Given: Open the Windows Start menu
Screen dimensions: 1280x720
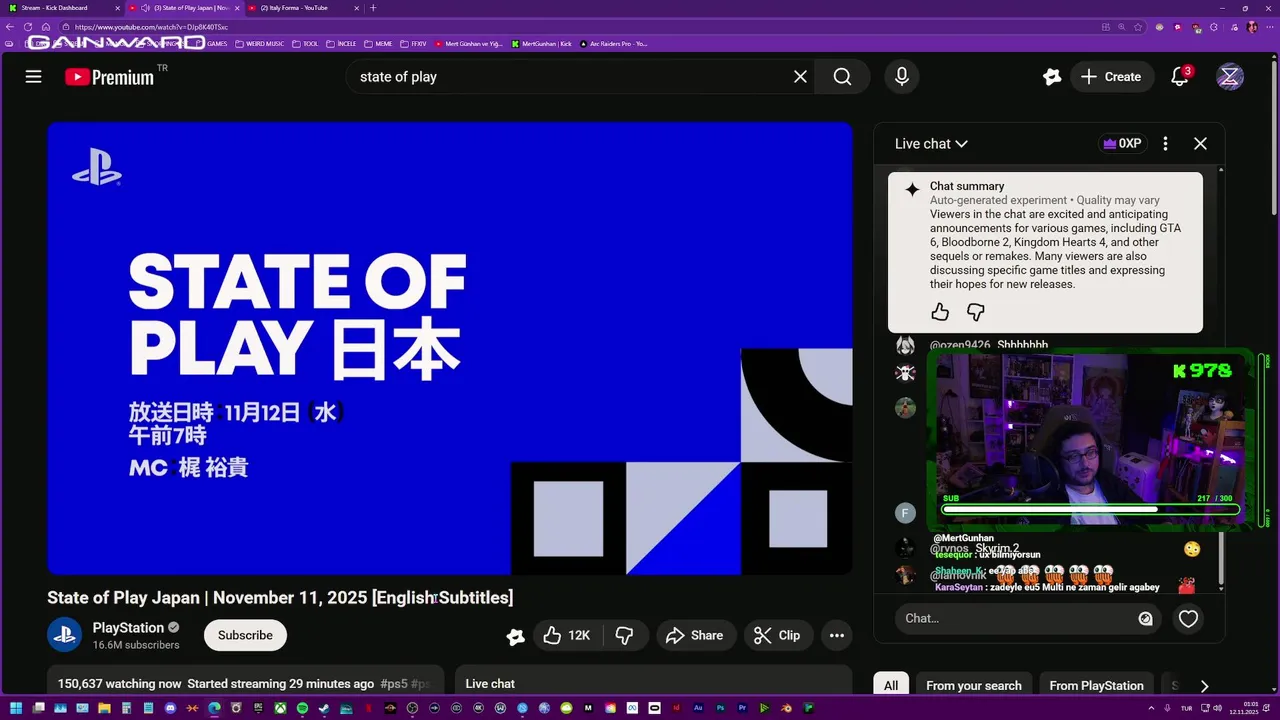Looking at the screenshot, I should [16, 708].
